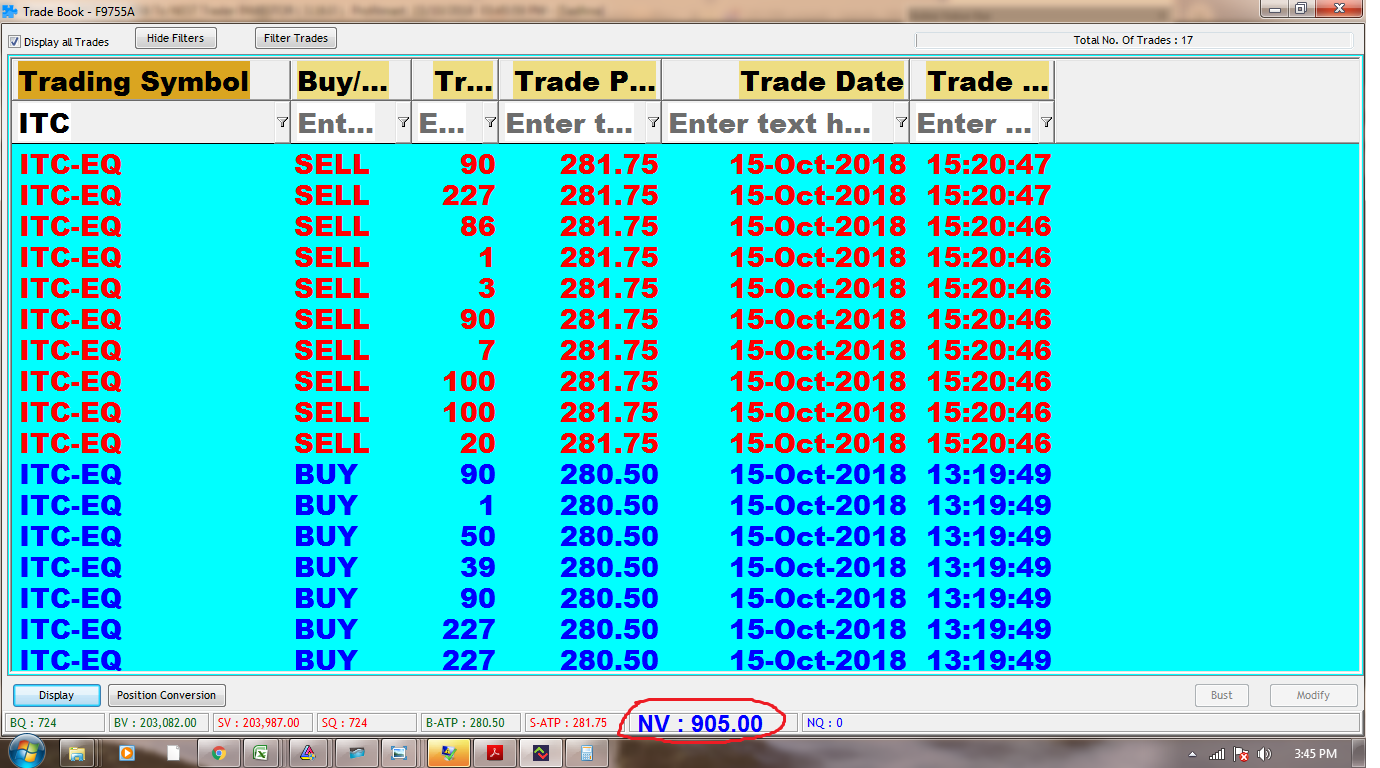Click the Hide Filters button

point(175,38)
